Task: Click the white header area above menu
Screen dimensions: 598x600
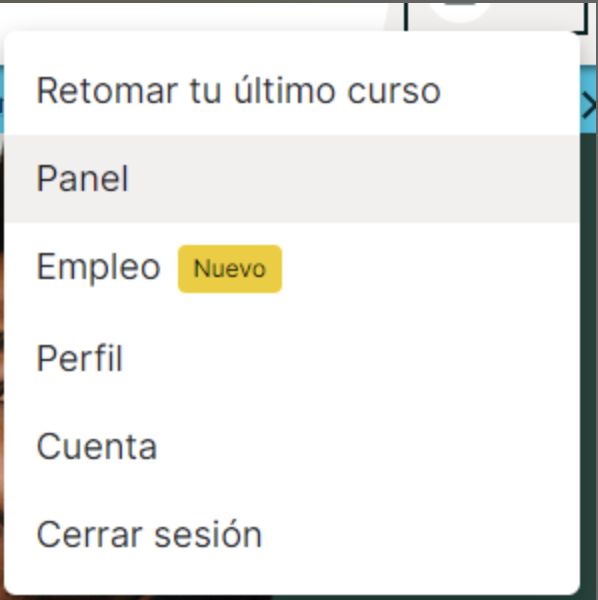Action: point(191,15)
